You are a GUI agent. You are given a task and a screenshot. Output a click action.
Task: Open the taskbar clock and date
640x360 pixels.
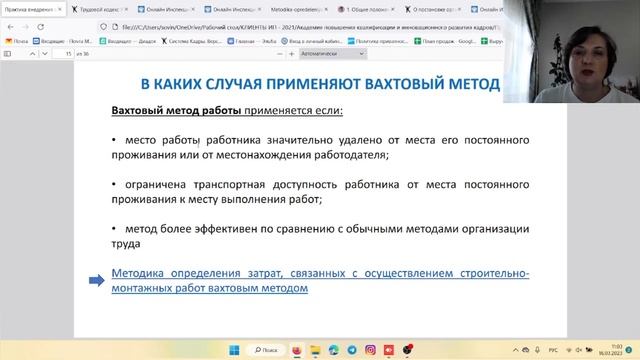611,350
